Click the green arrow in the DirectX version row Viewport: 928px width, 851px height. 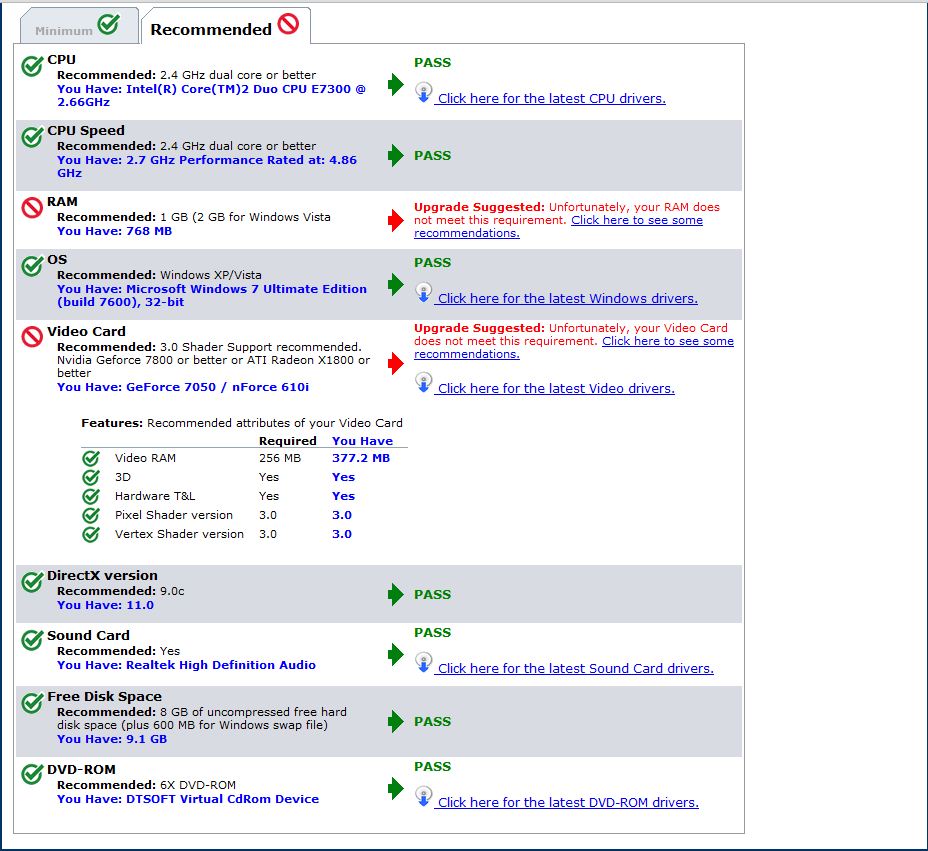(395, 594)
